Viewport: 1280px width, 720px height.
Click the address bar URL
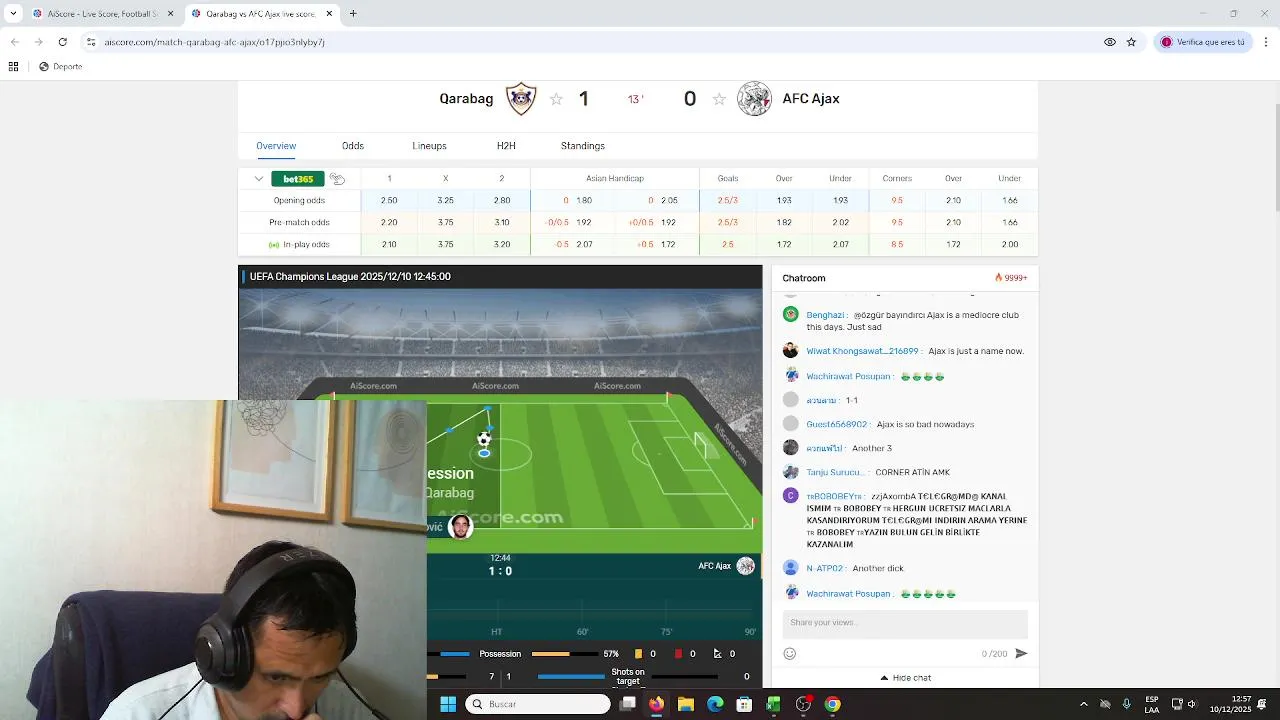(214, 42)
